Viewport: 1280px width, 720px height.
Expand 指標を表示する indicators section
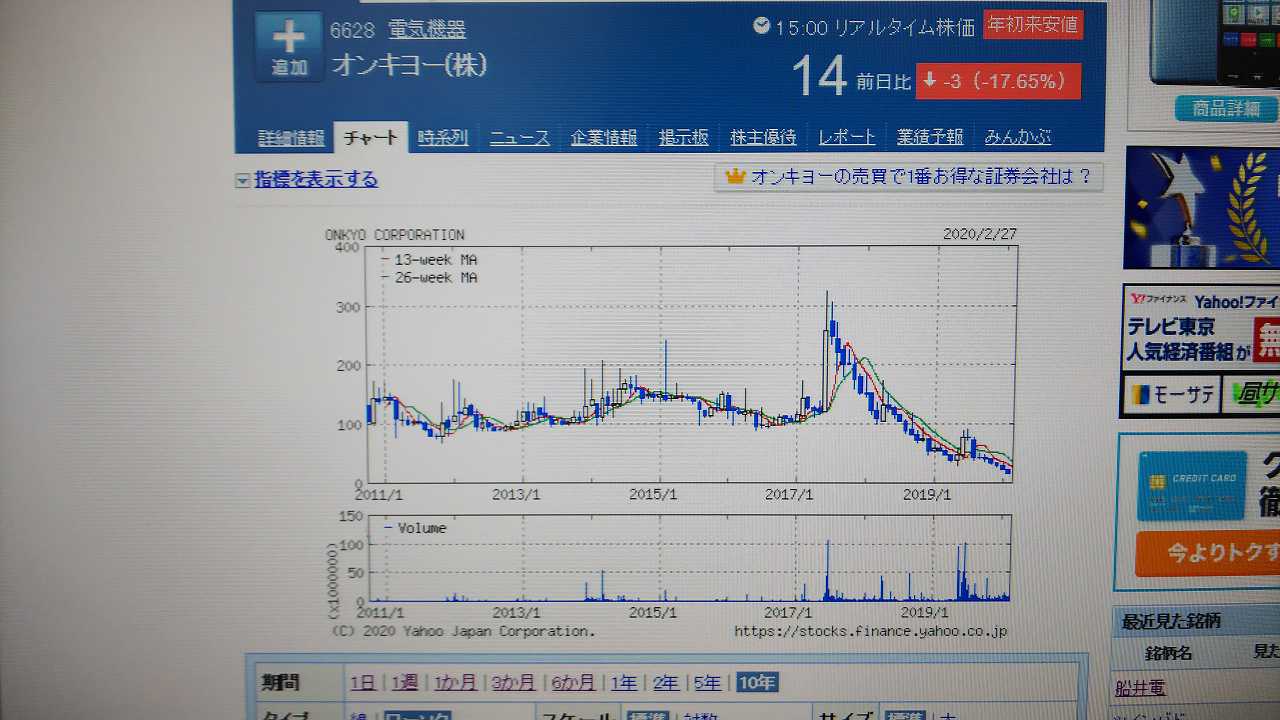[x=306, y=180]
